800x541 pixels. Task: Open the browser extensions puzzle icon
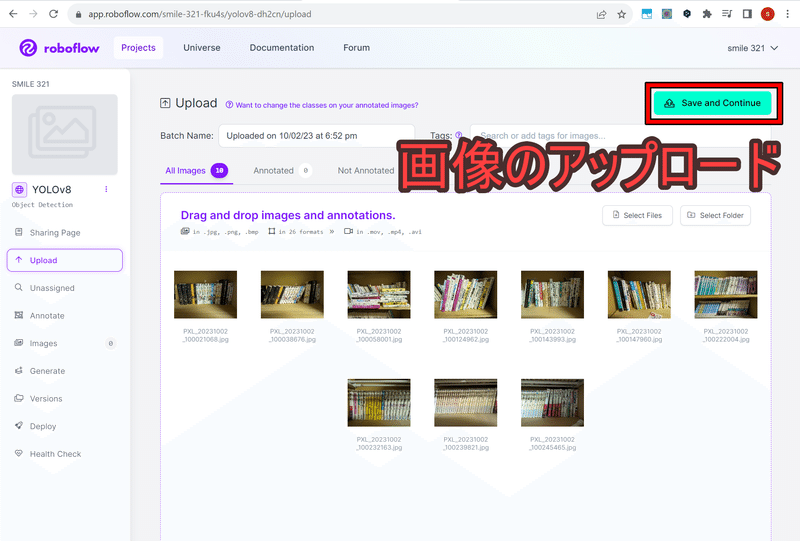707,14
